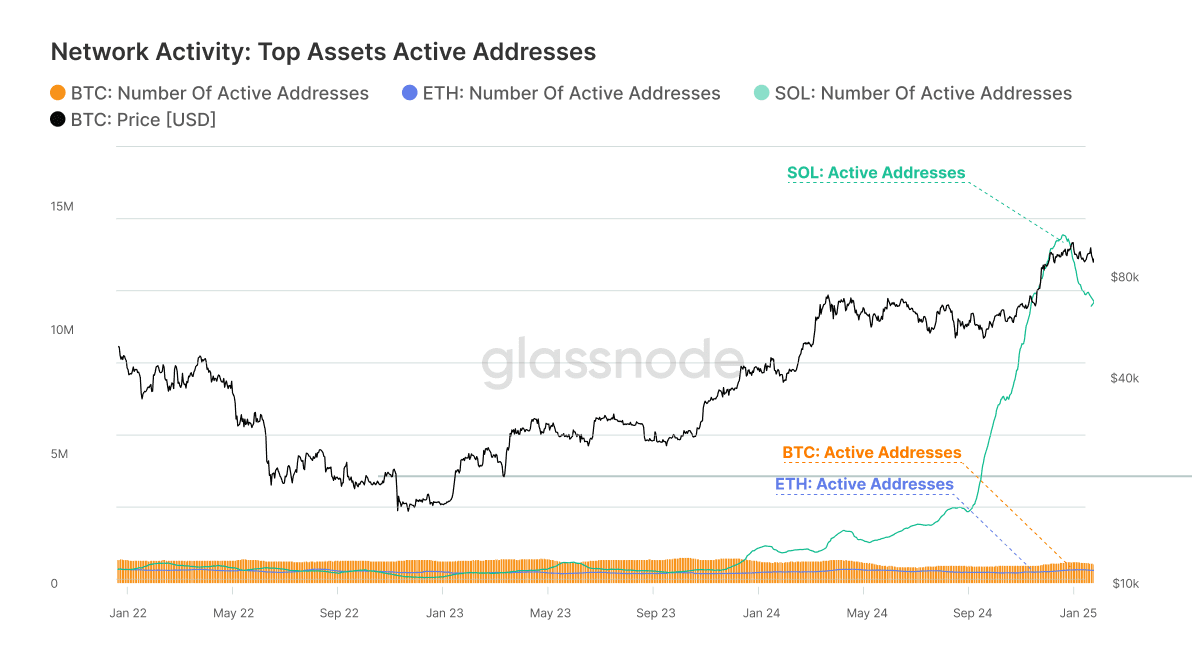Select the Sep 24 x-axis label
The width and height of the screenshot is (1192, 670).
(971, 613)
